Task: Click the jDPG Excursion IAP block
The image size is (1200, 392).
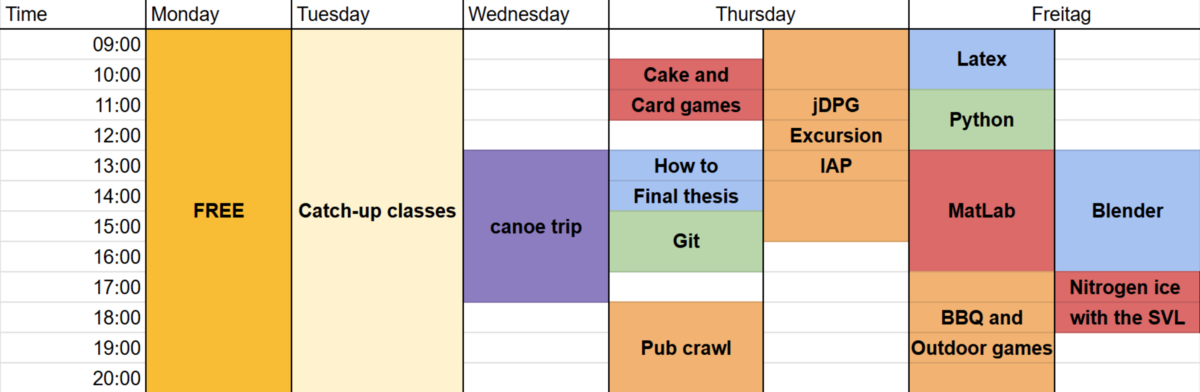Action: tap(836, 135)
